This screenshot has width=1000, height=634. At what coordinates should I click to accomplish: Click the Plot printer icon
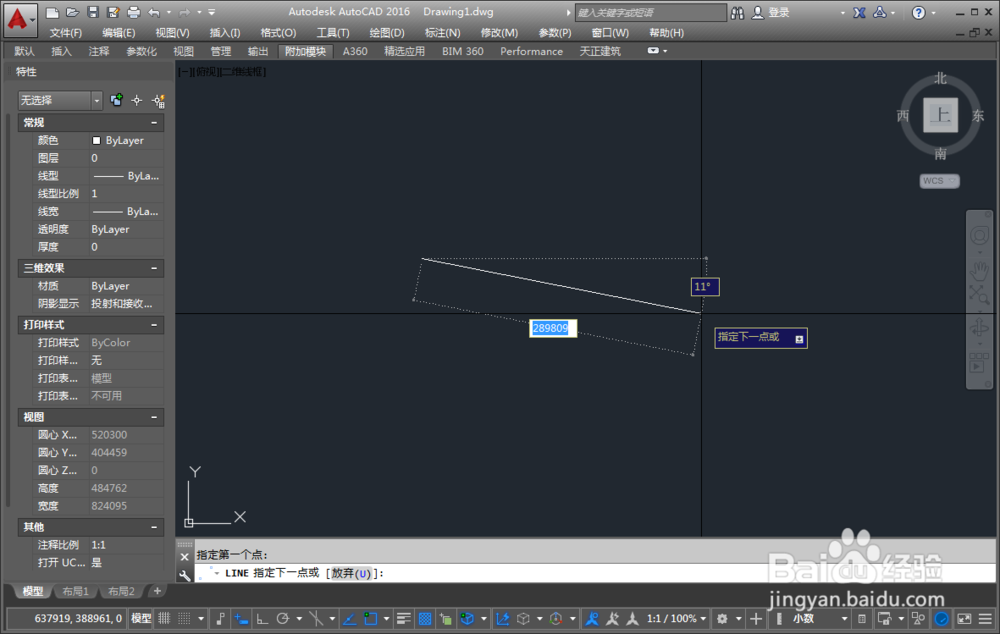pos(133,12)
